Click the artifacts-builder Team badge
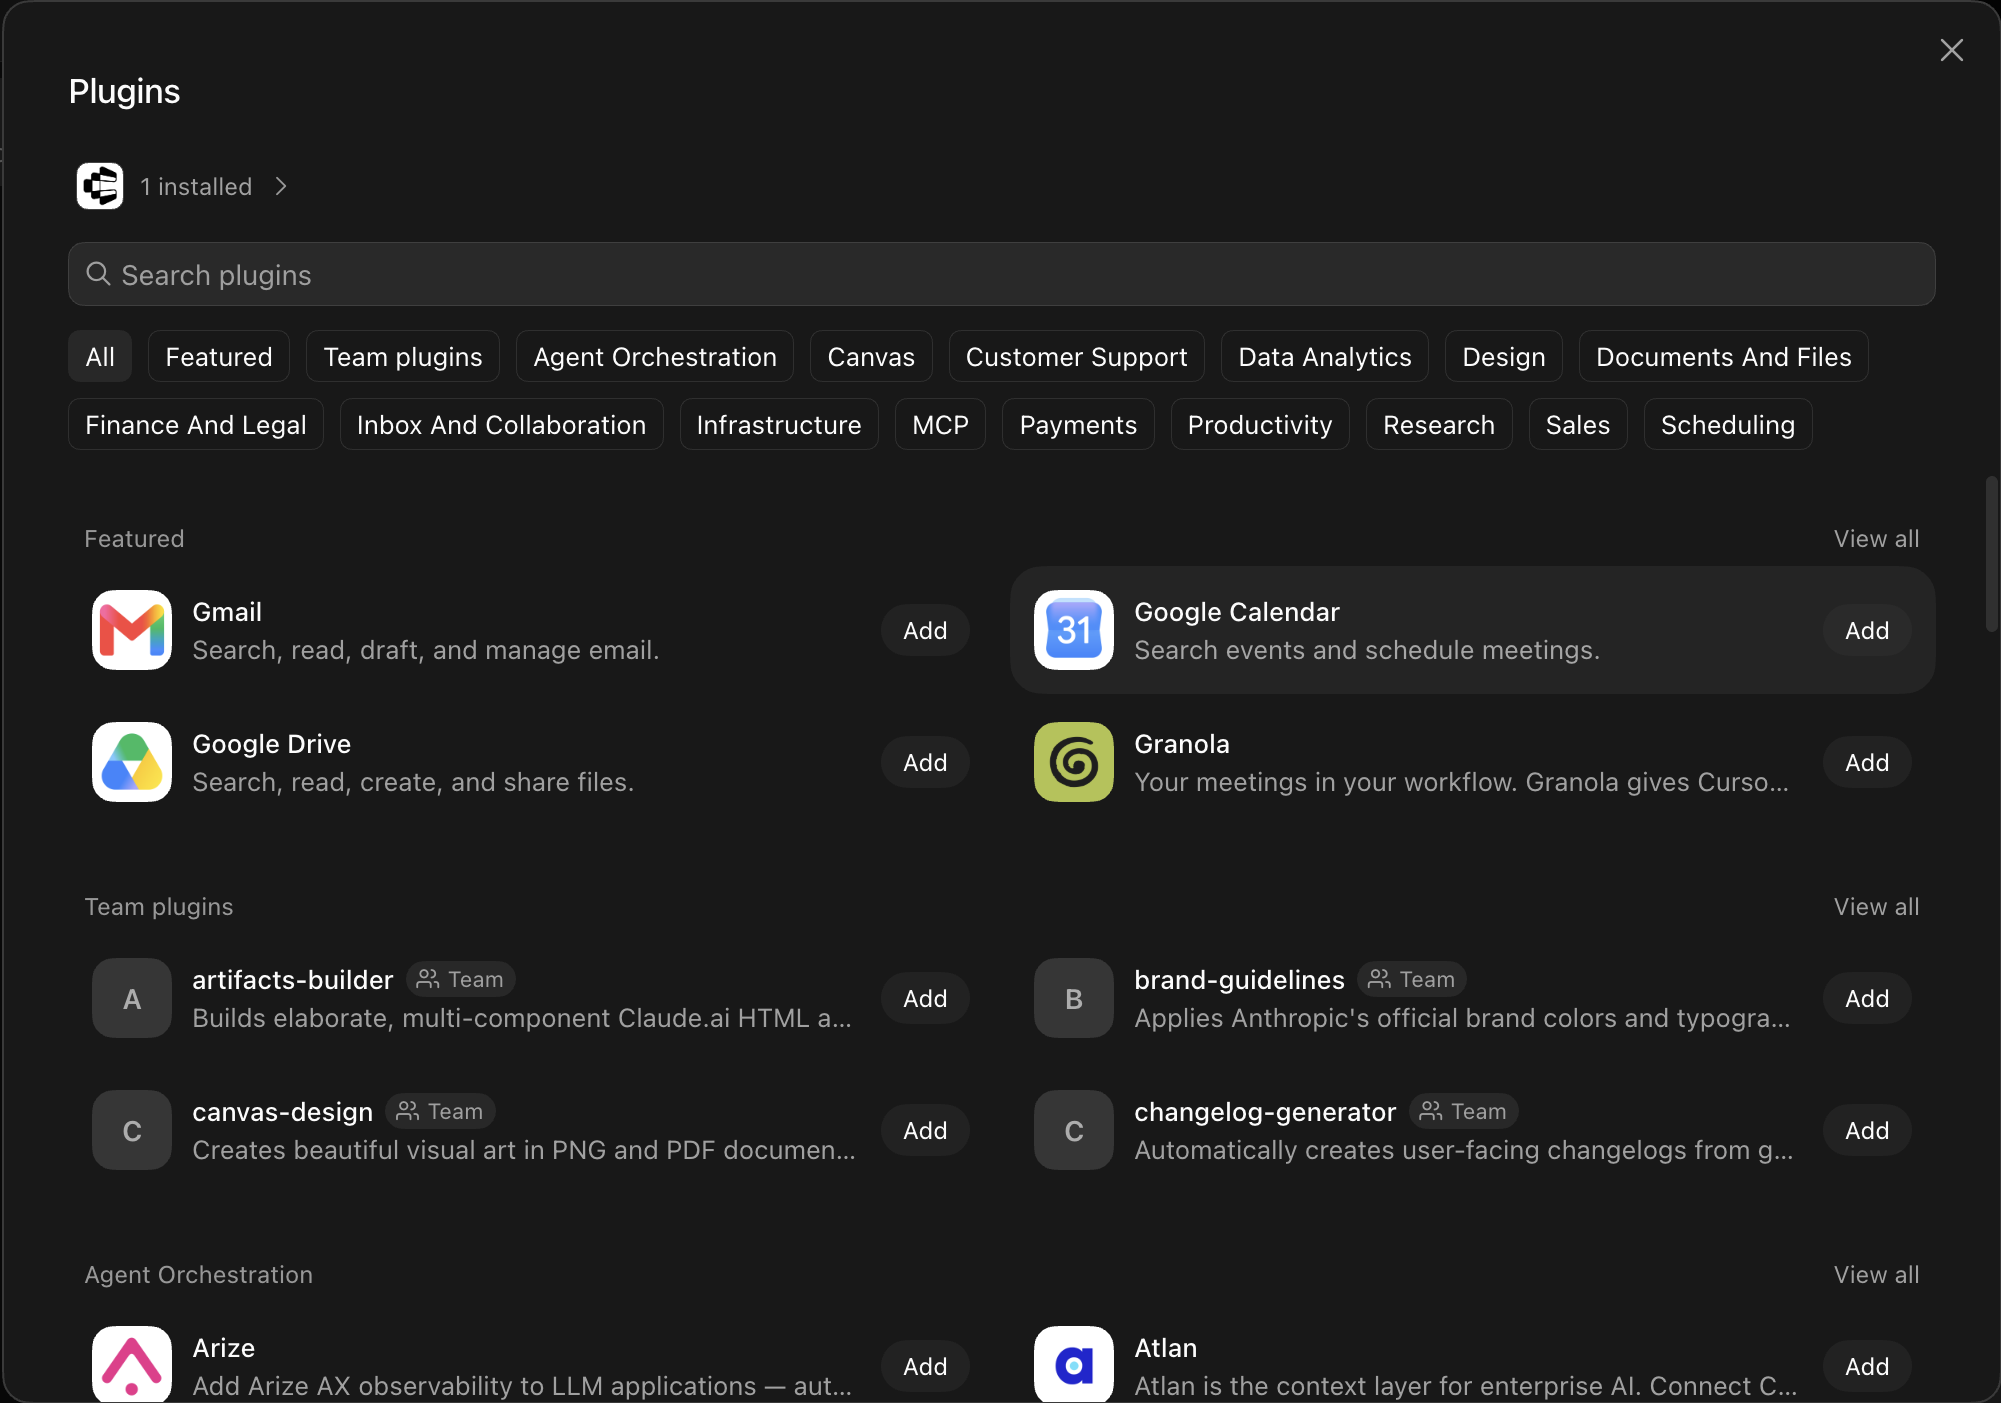The image size is (2001, 1403). [x=460, y=979]
